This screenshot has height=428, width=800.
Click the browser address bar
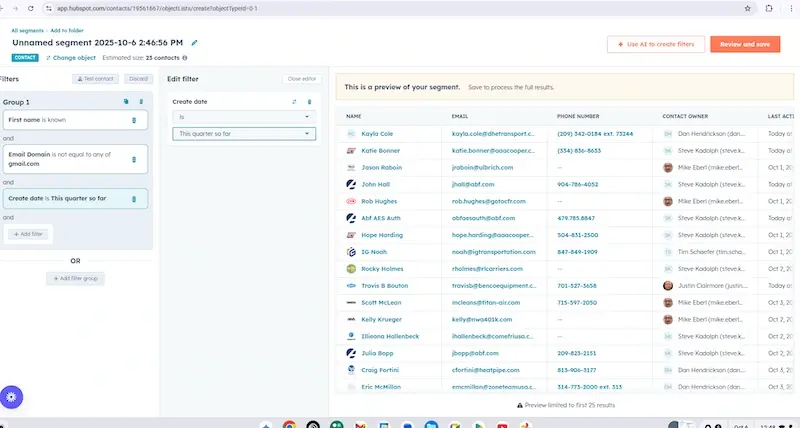(x=393, y=8)
